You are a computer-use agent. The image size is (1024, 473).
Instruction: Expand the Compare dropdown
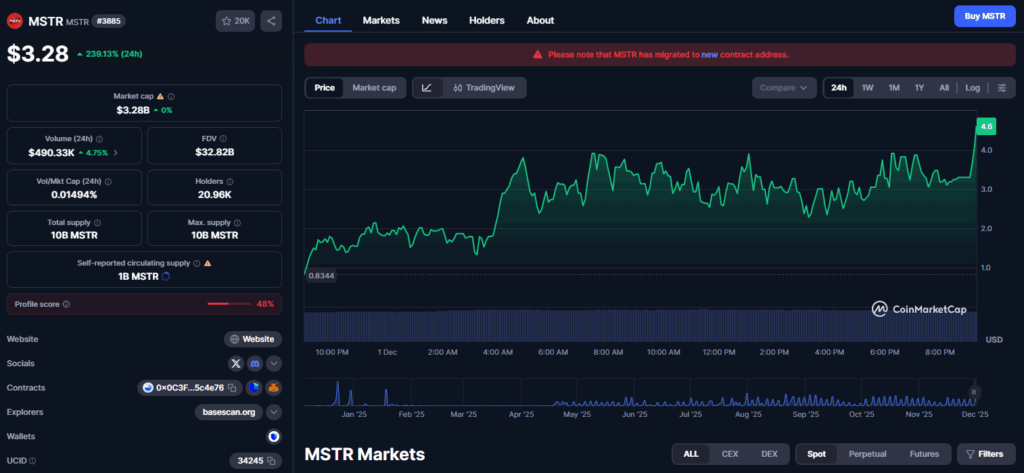click(783, 88)
